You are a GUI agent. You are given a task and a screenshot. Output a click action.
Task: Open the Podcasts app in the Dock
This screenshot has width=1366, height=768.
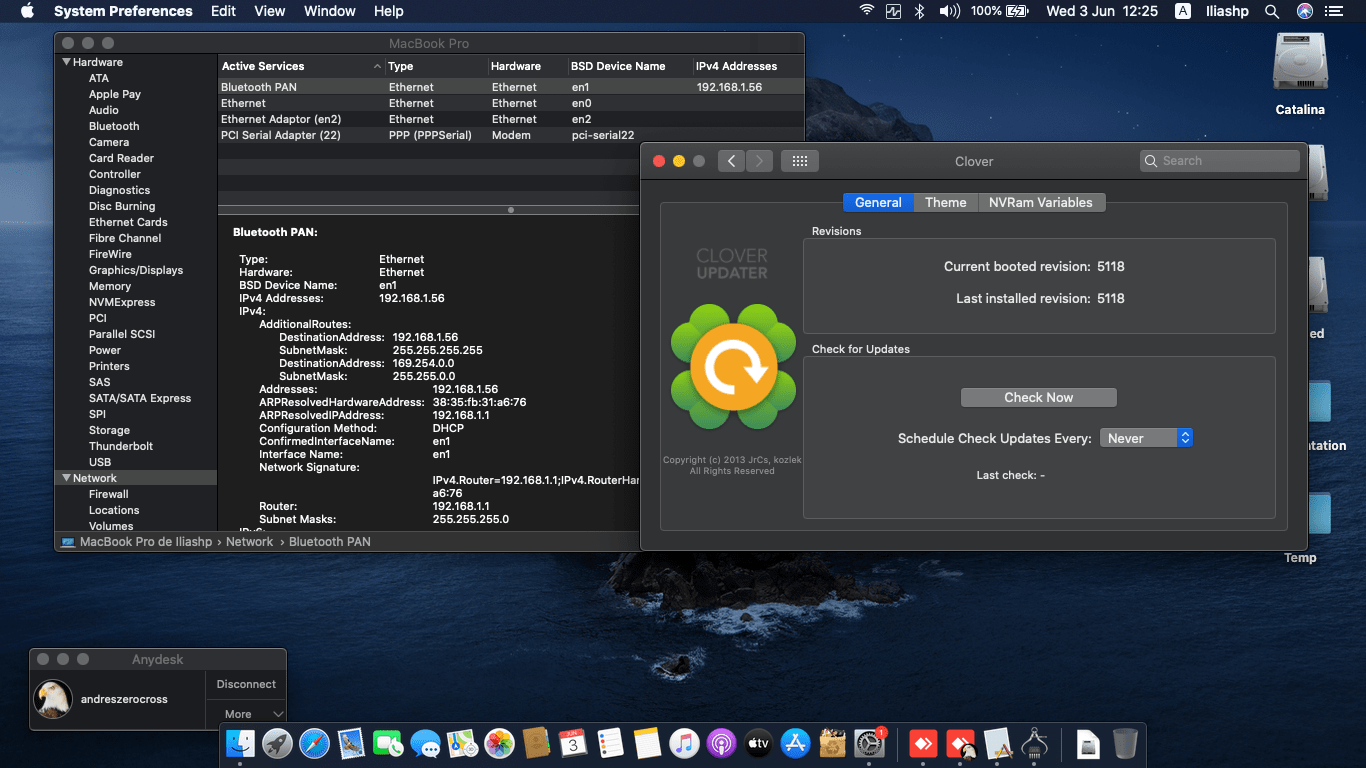point(721,743)
